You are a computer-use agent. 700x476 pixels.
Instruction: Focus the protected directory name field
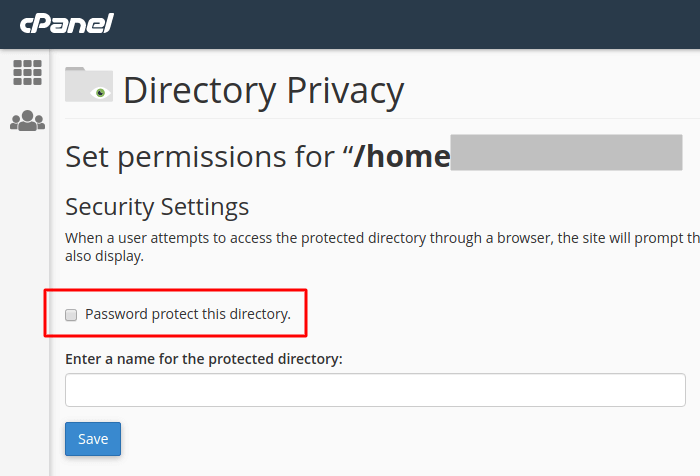coord(375,390)
